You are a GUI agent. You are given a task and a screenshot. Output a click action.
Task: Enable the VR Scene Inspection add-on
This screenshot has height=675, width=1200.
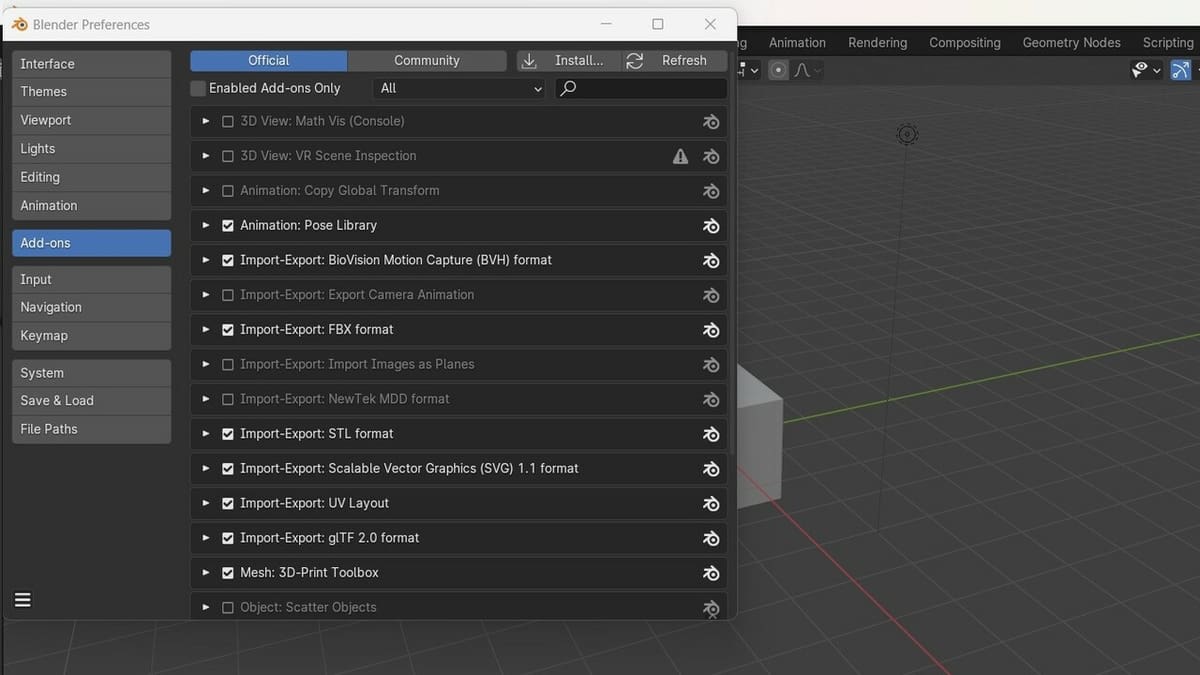click(228, 156)
